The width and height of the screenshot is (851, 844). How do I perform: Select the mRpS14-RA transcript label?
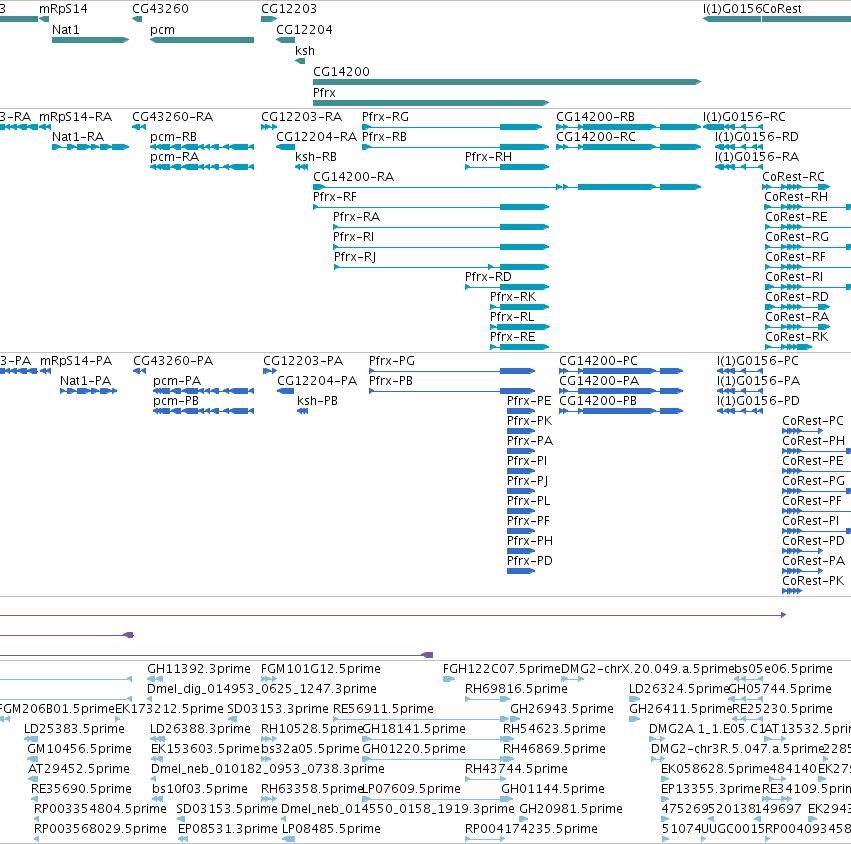75,117
